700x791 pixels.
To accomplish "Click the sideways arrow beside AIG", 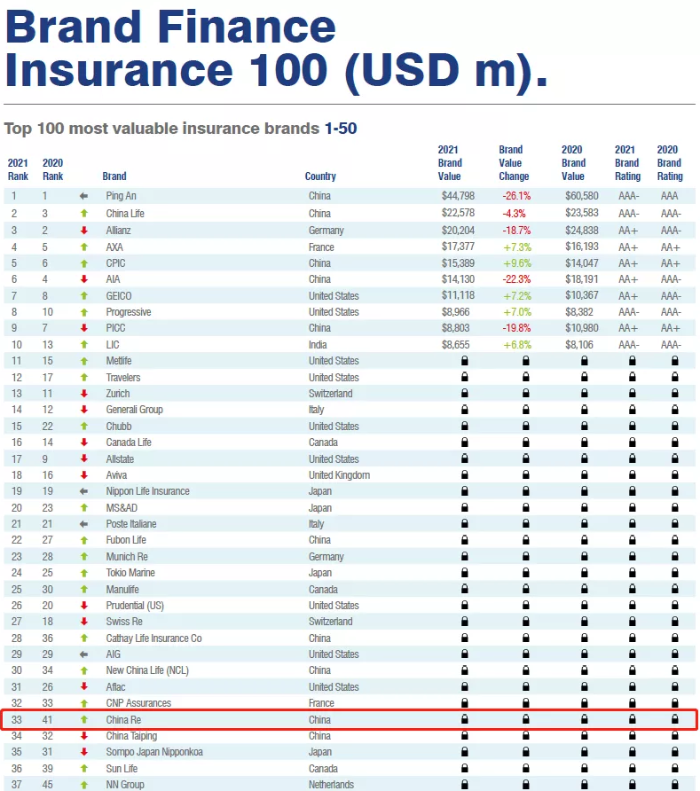I will 84,654.
